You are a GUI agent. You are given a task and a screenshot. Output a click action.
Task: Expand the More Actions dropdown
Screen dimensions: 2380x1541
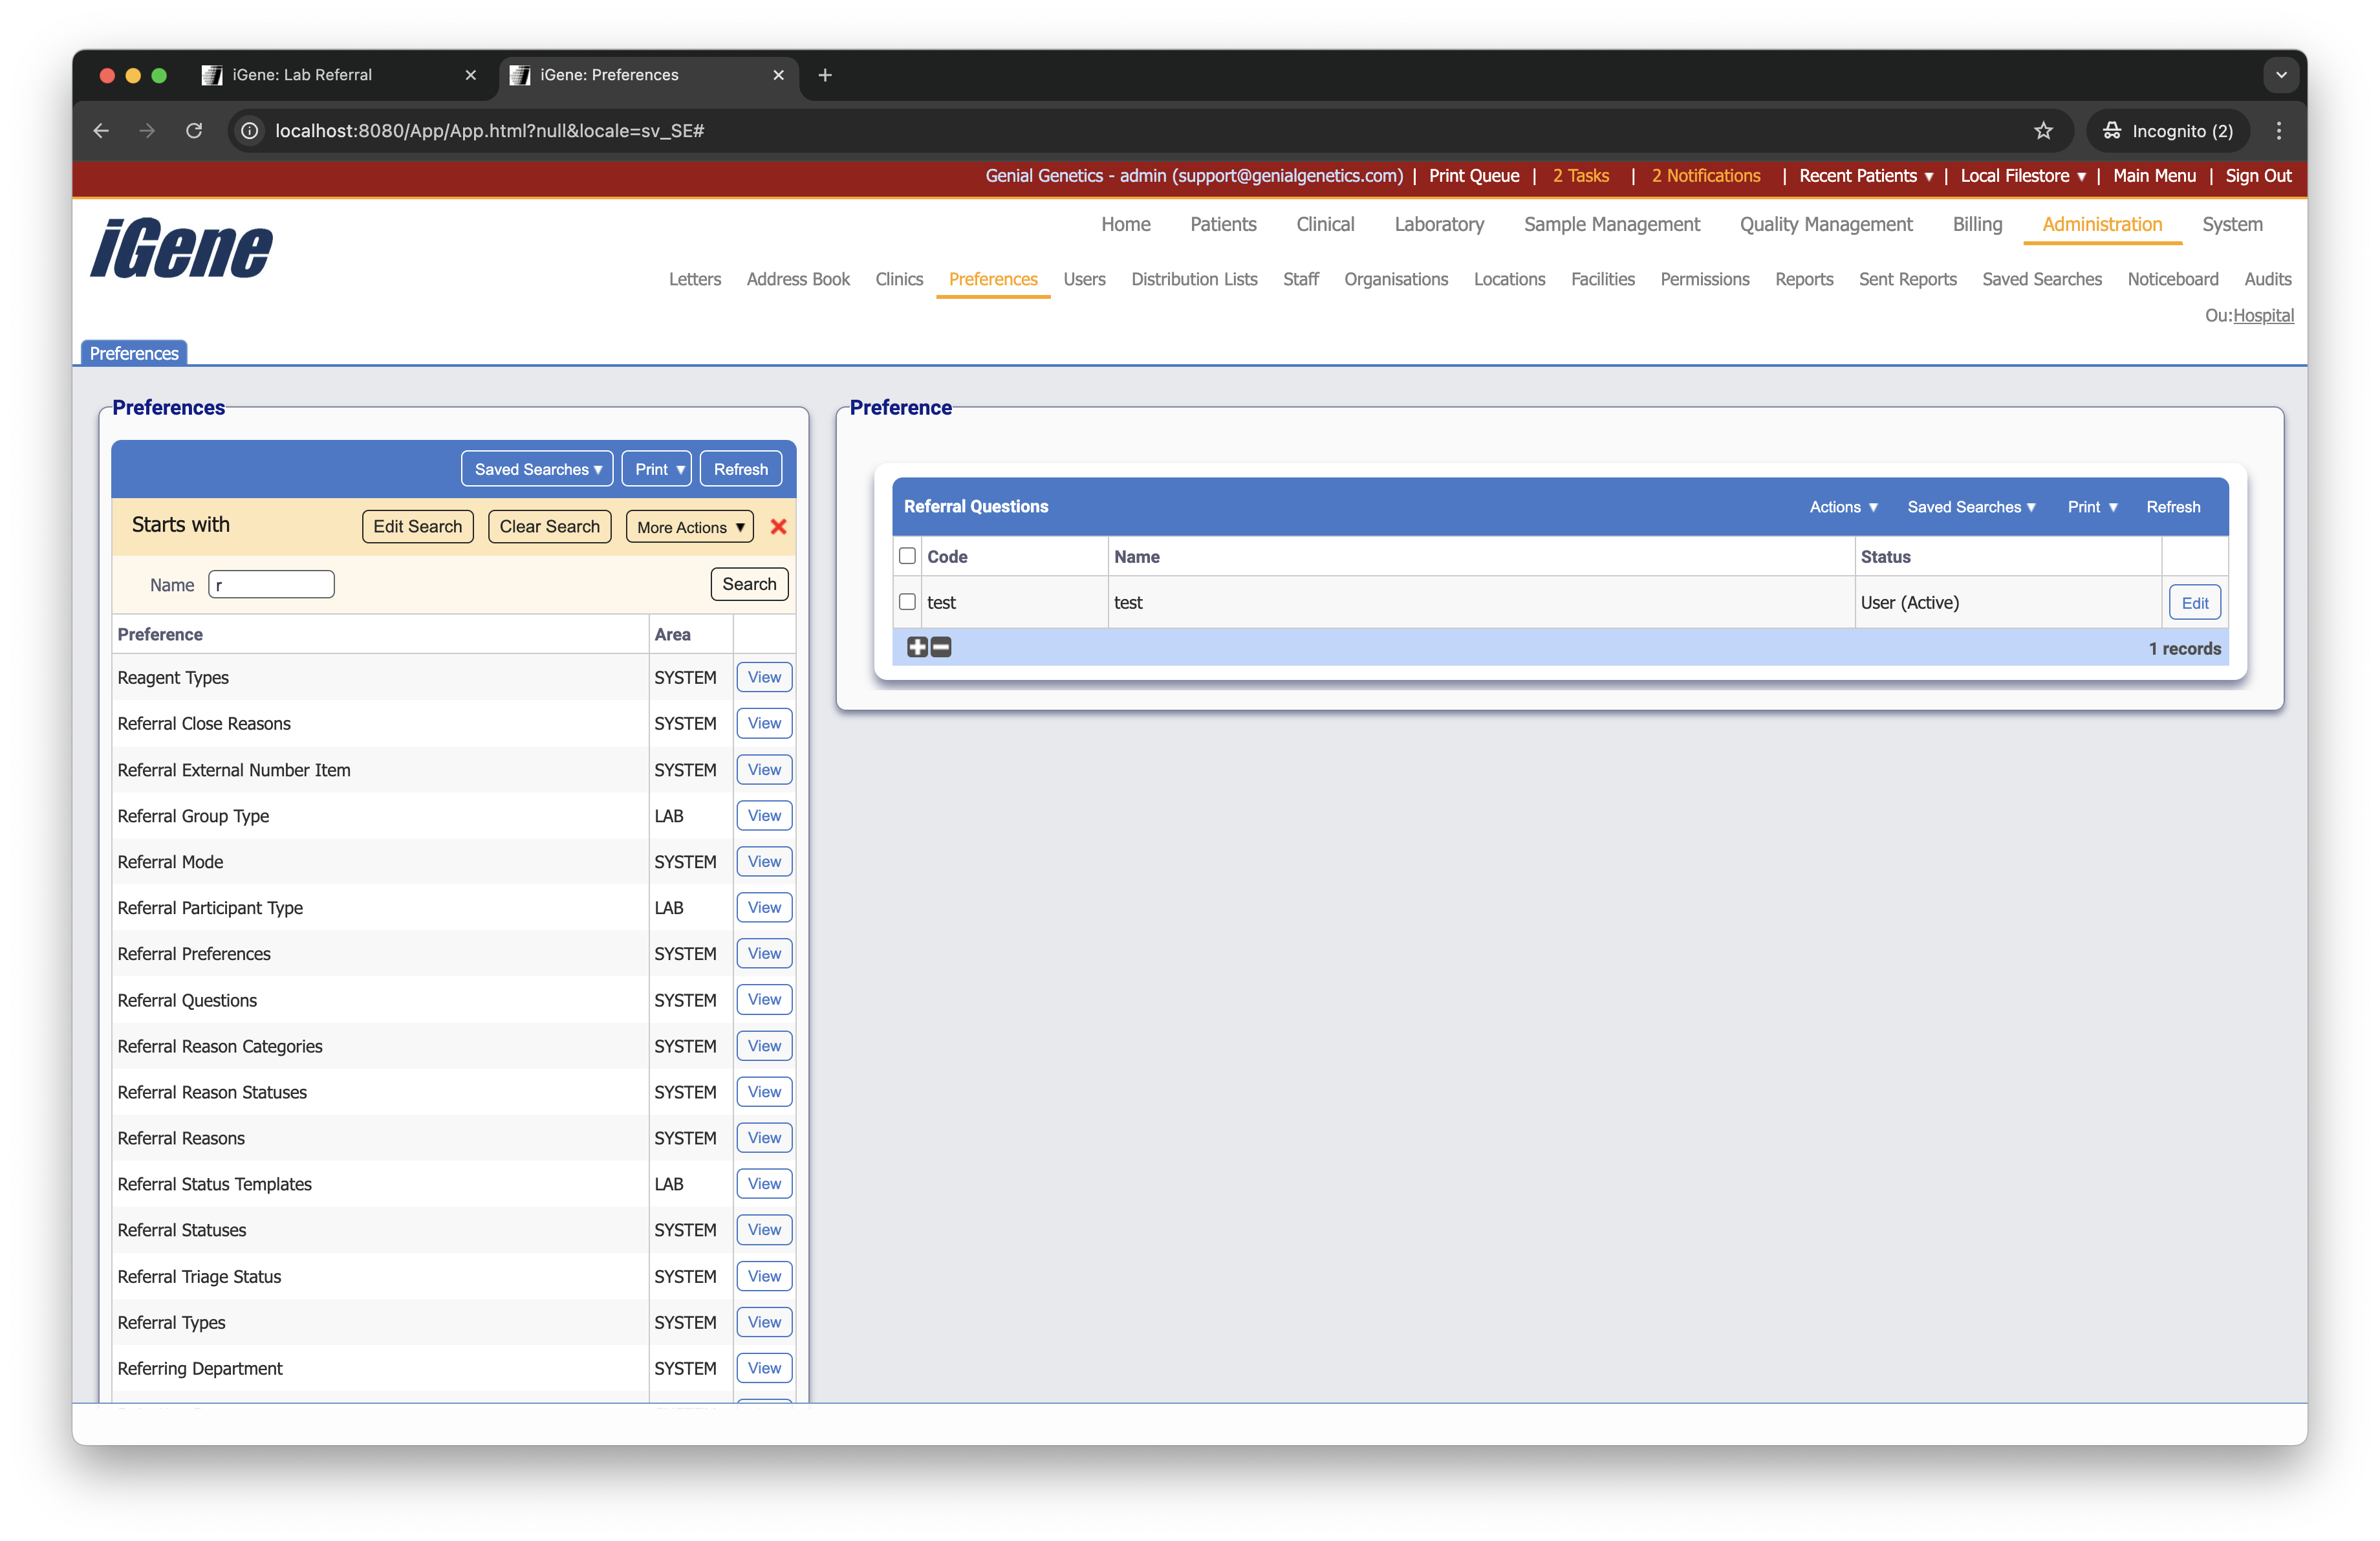pos(690,527)
